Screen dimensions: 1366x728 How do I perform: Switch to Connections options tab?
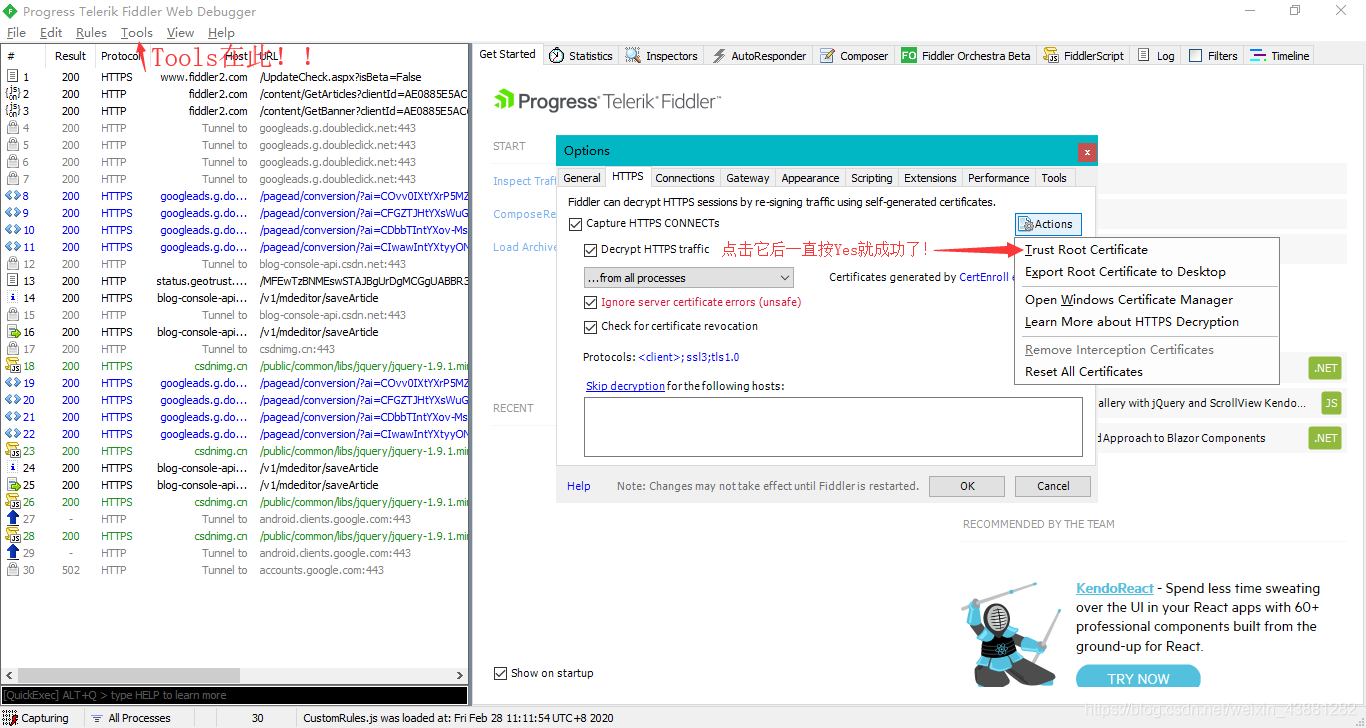(685, 178)
